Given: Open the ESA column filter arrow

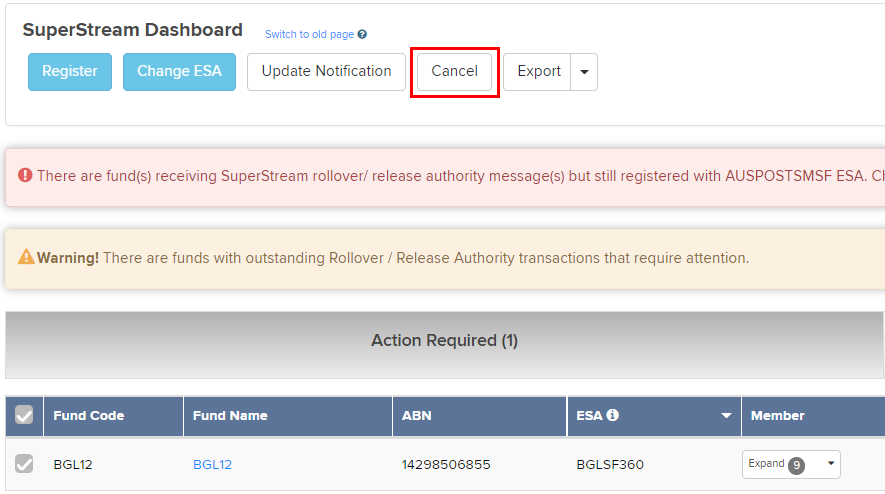Looking at the screenshot, I should pyautogui.click(x=727, y=416).
